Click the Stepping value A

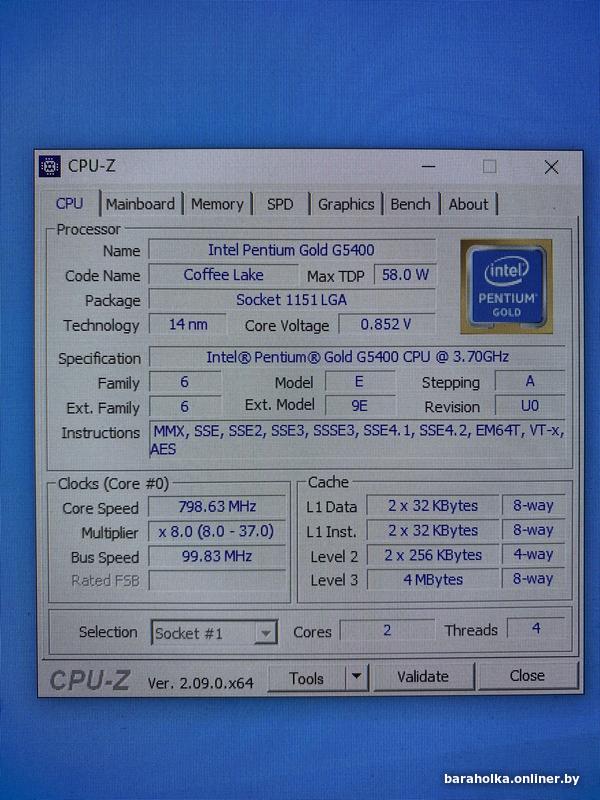[x=530, y=381]
